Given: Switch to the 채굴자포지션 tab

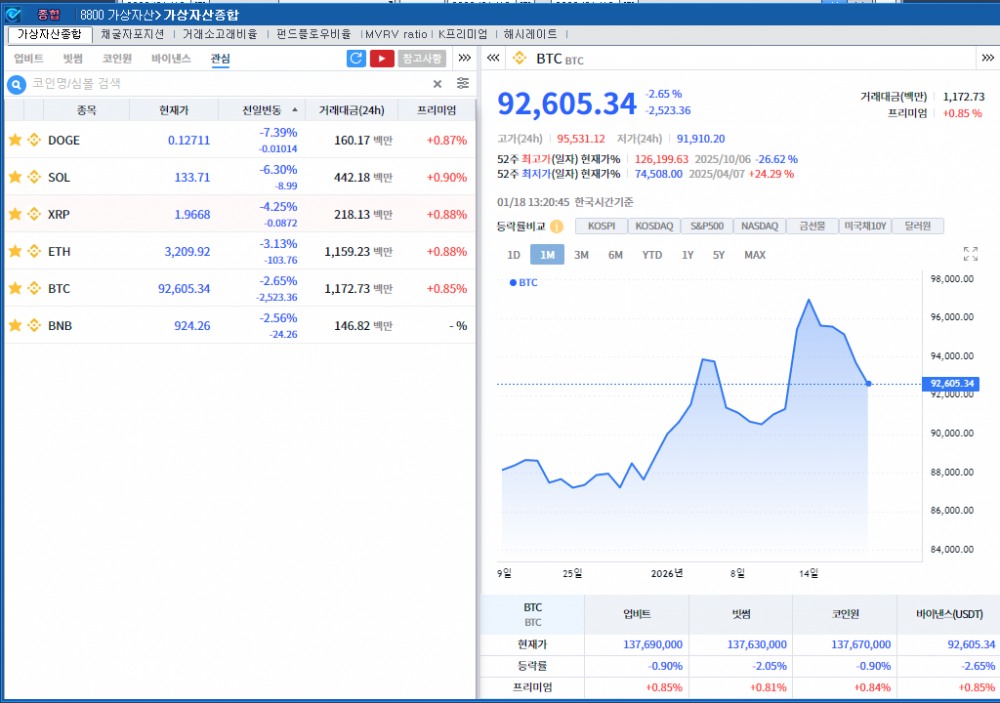Looking at the screenshot, I should coord(134,33).
